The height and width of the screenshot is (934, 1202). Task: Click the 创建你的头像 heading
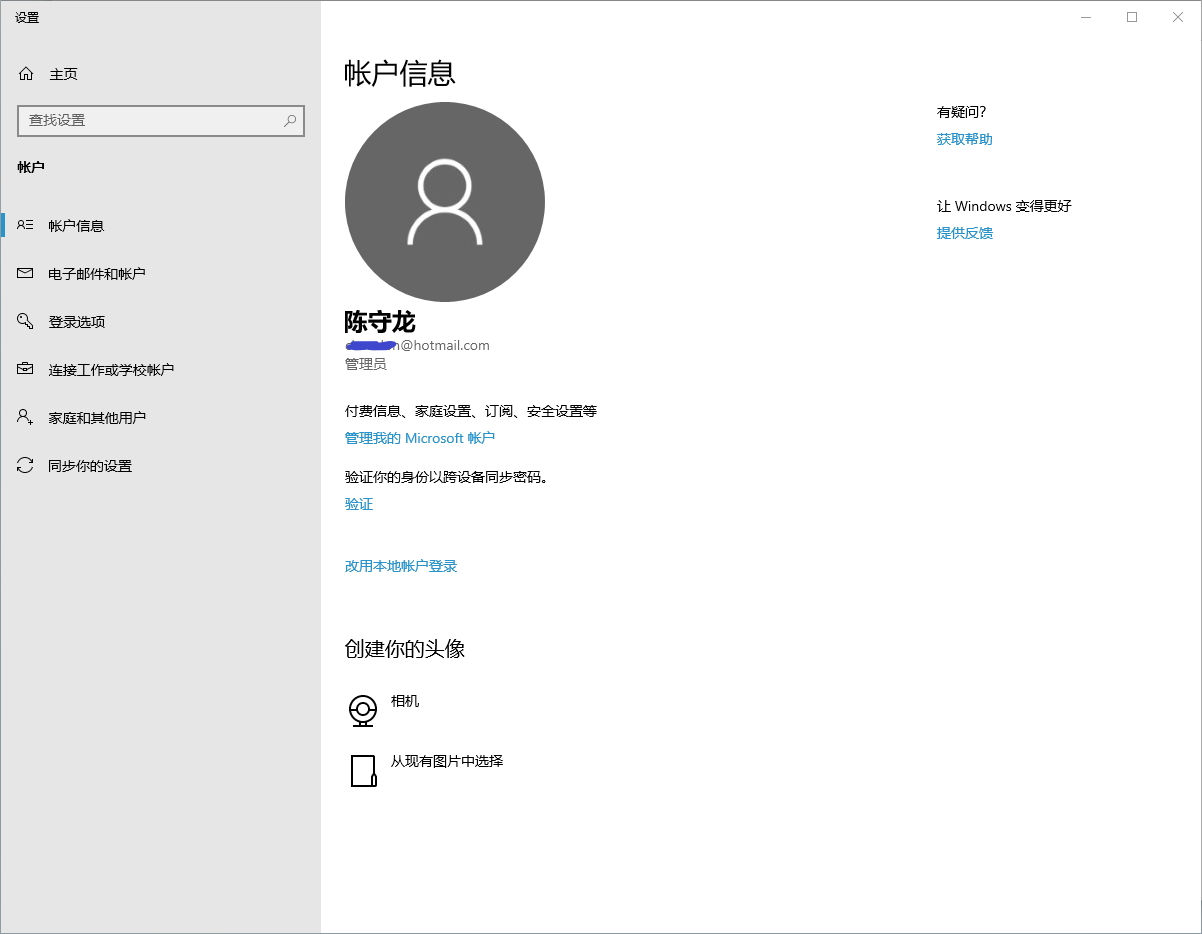tap(405, 649)
